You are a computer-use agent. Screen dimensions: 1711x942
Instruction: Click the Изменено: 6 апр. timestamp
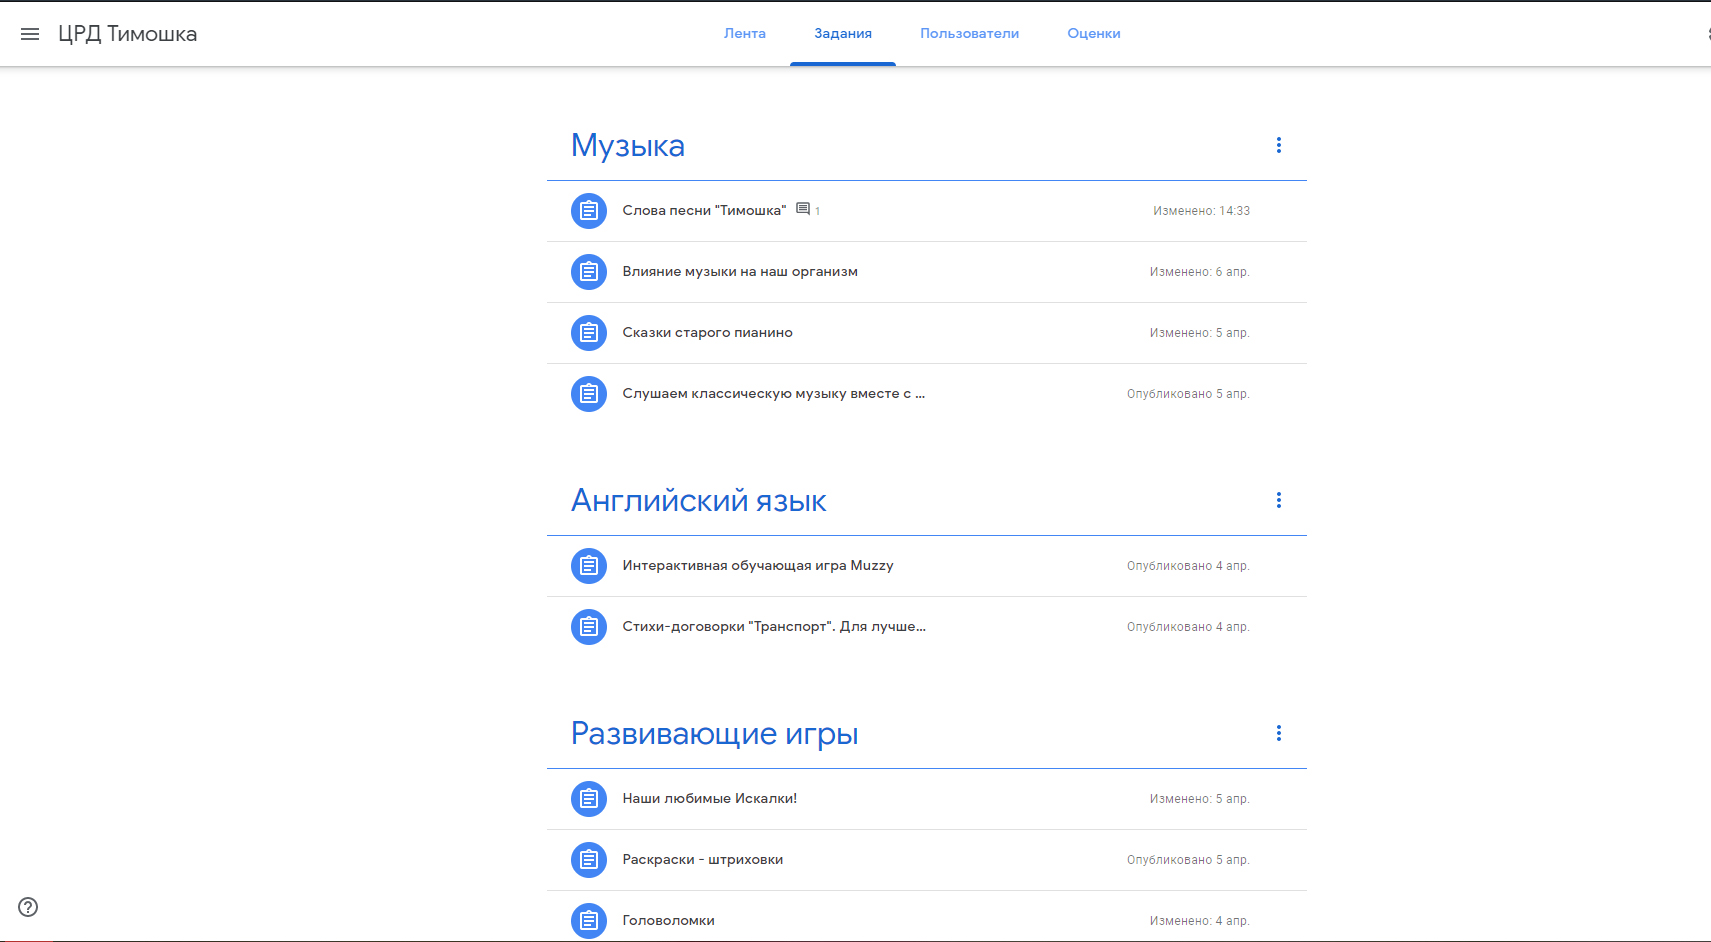[x=1199, y=272]
